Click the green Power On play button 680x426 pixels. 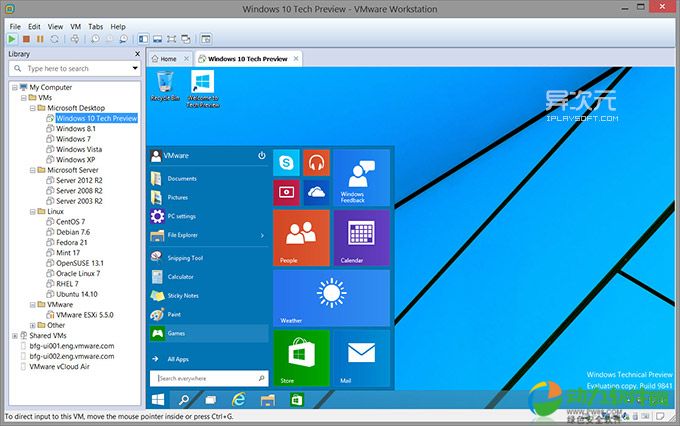coord(12,39)
